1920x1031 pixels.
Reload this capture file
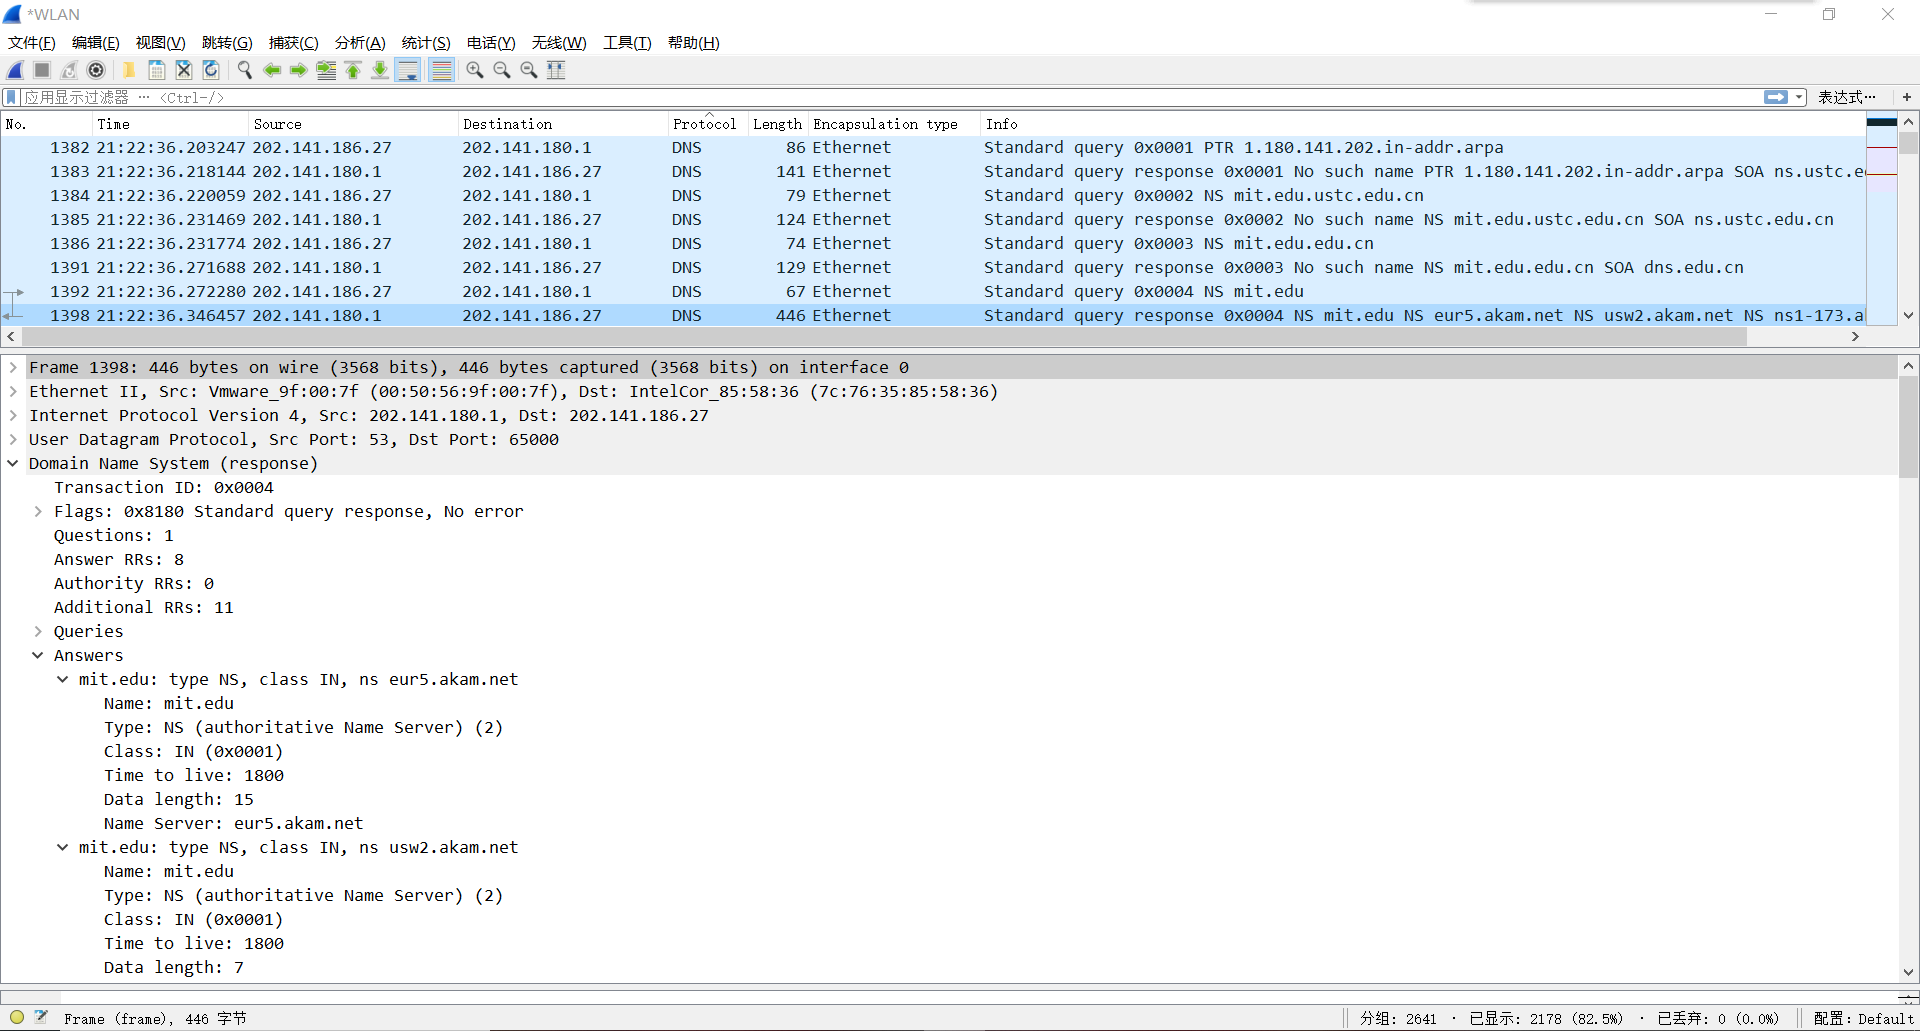pos(211,70)
